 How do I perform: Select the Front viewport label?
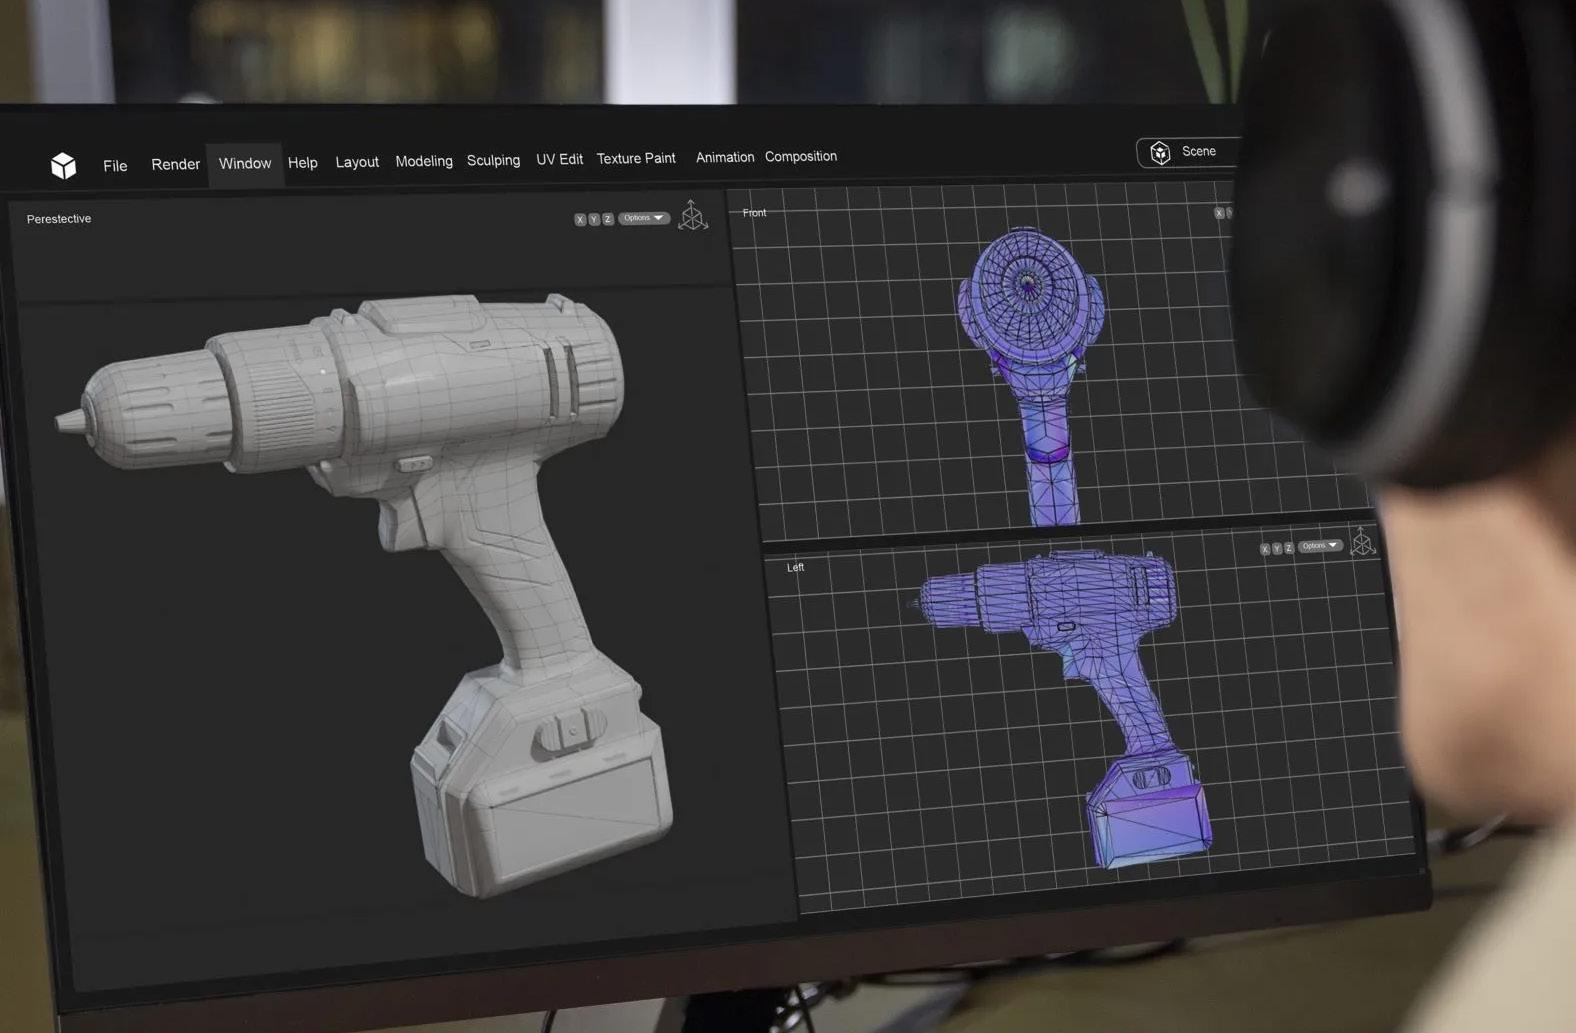[755, 213]
